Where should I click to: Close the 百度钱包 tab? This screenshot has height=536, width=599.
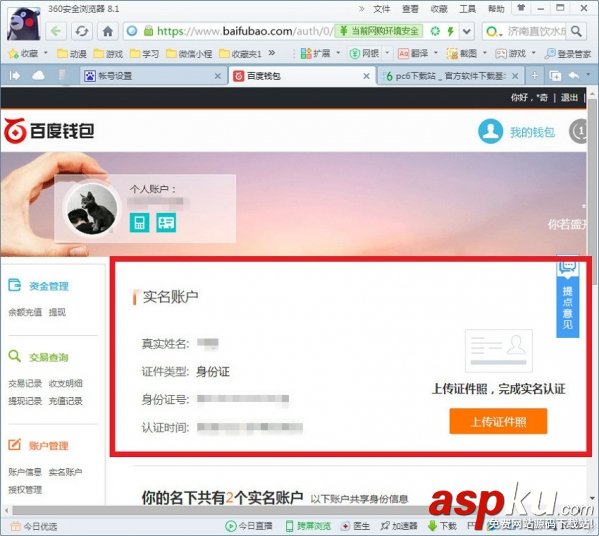coord(366,76)
